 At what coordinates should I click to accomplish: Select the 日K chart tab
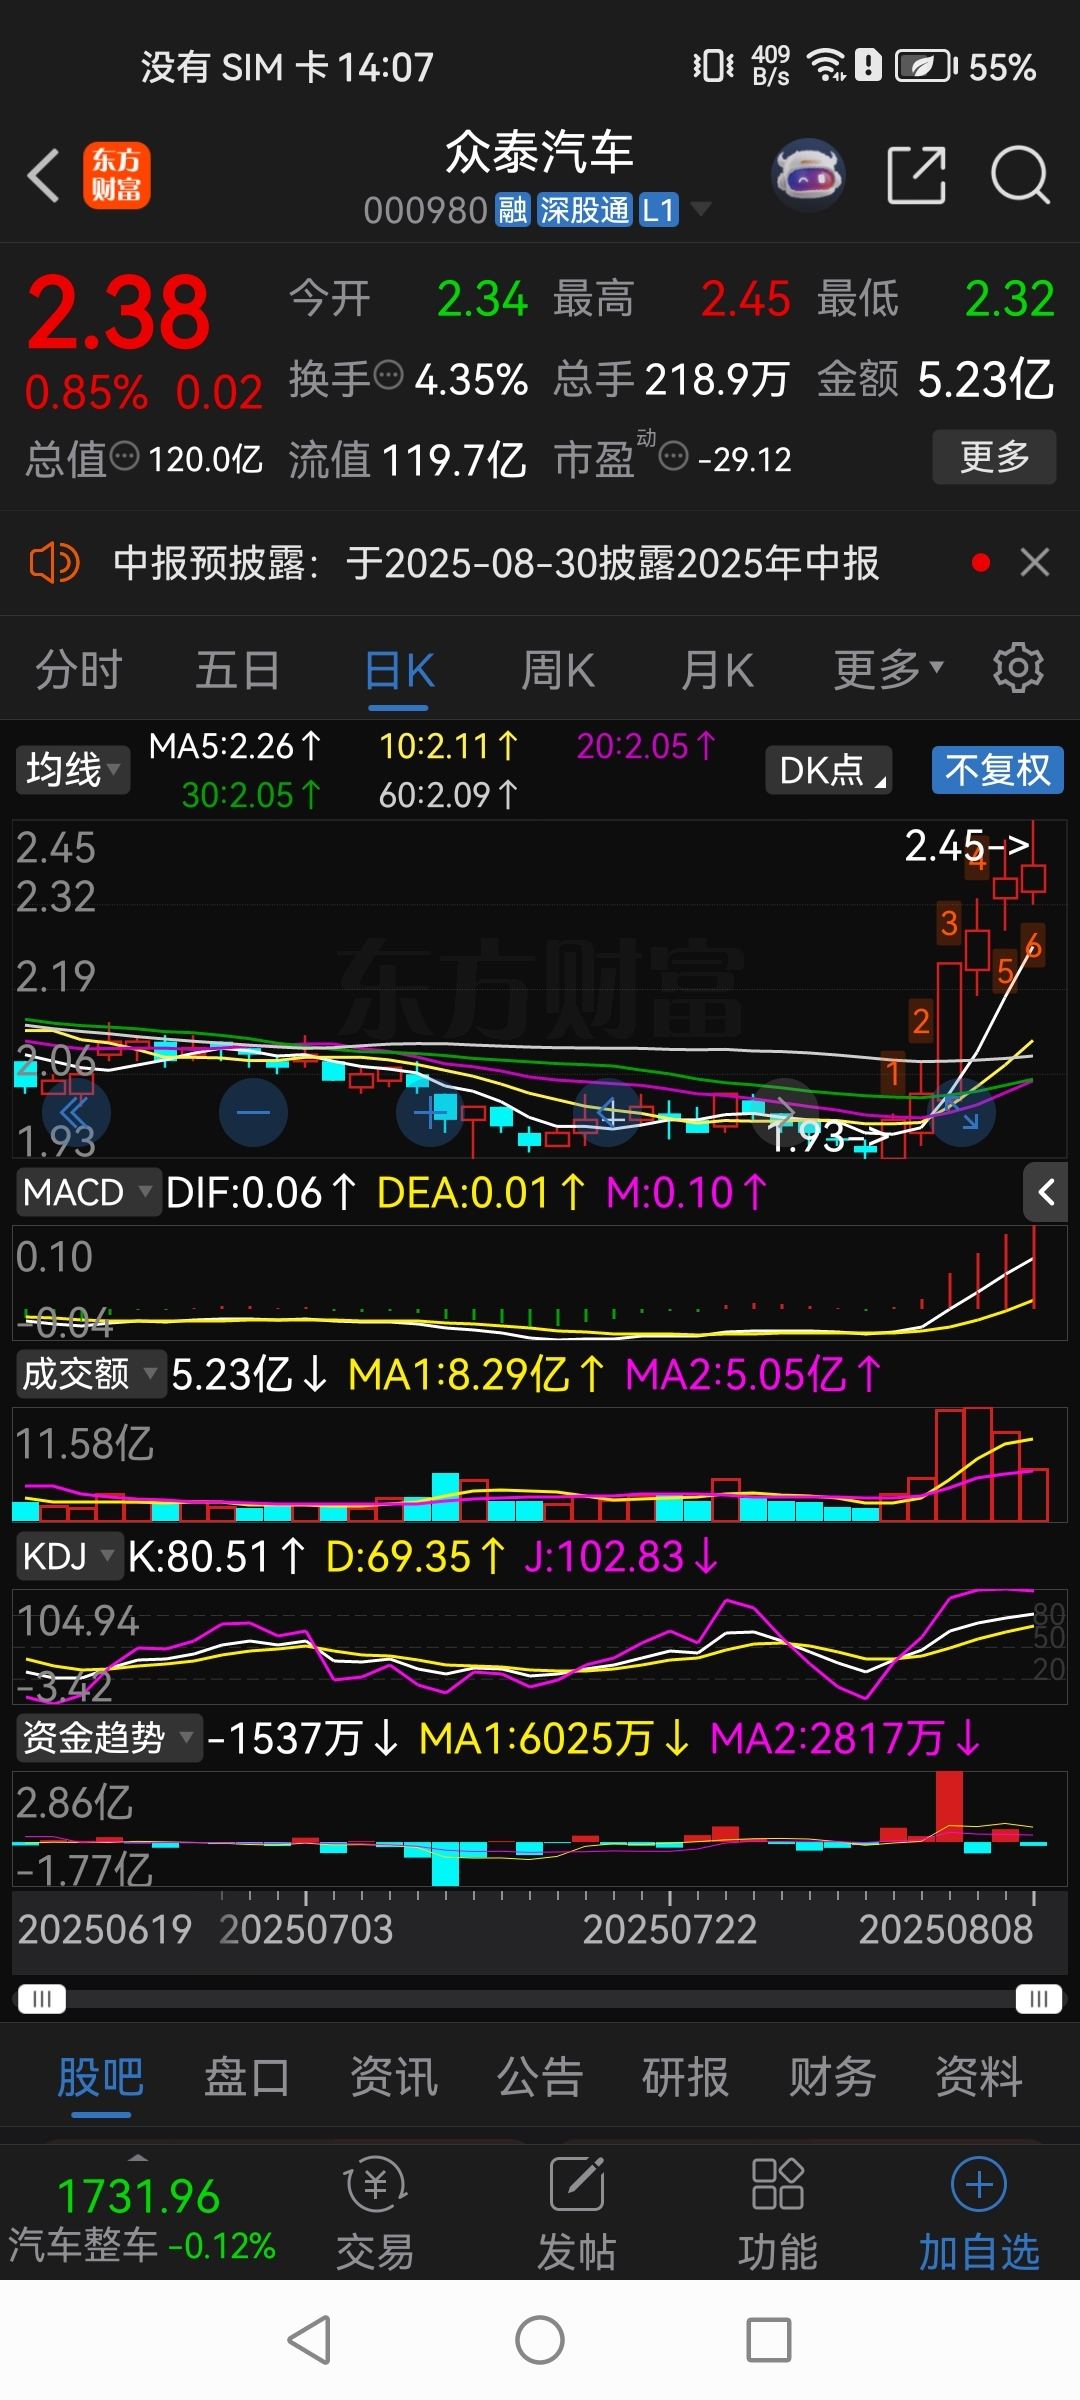pyautogui.click(x=399, y=669)
